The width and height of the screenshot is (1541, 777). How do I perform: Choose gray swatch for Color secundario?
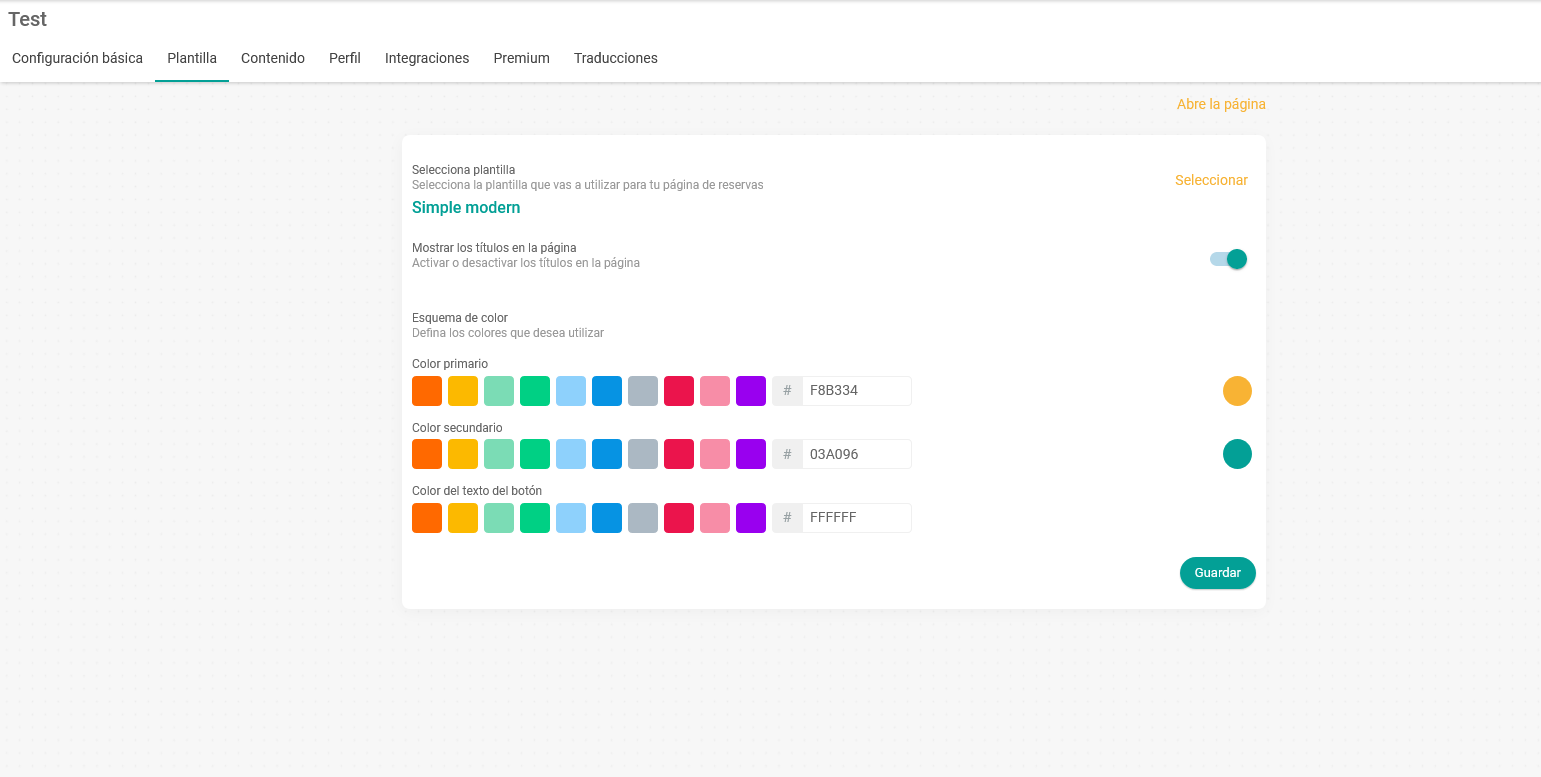click(643, 454)
